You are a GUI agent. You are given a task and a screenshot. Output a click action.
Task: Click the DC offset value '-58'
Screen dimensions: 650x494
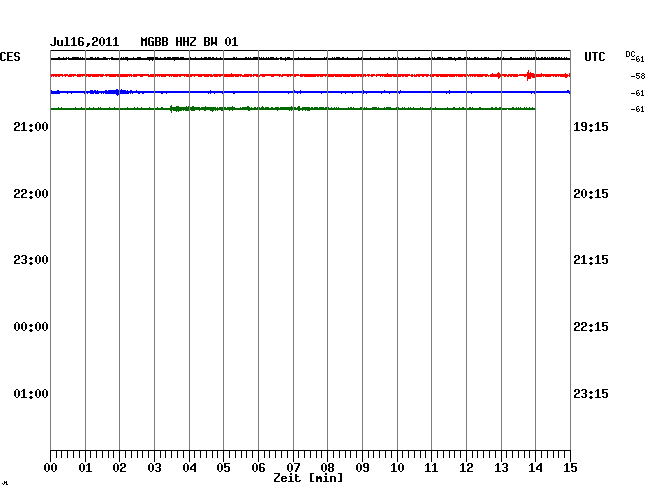[638, 76]
